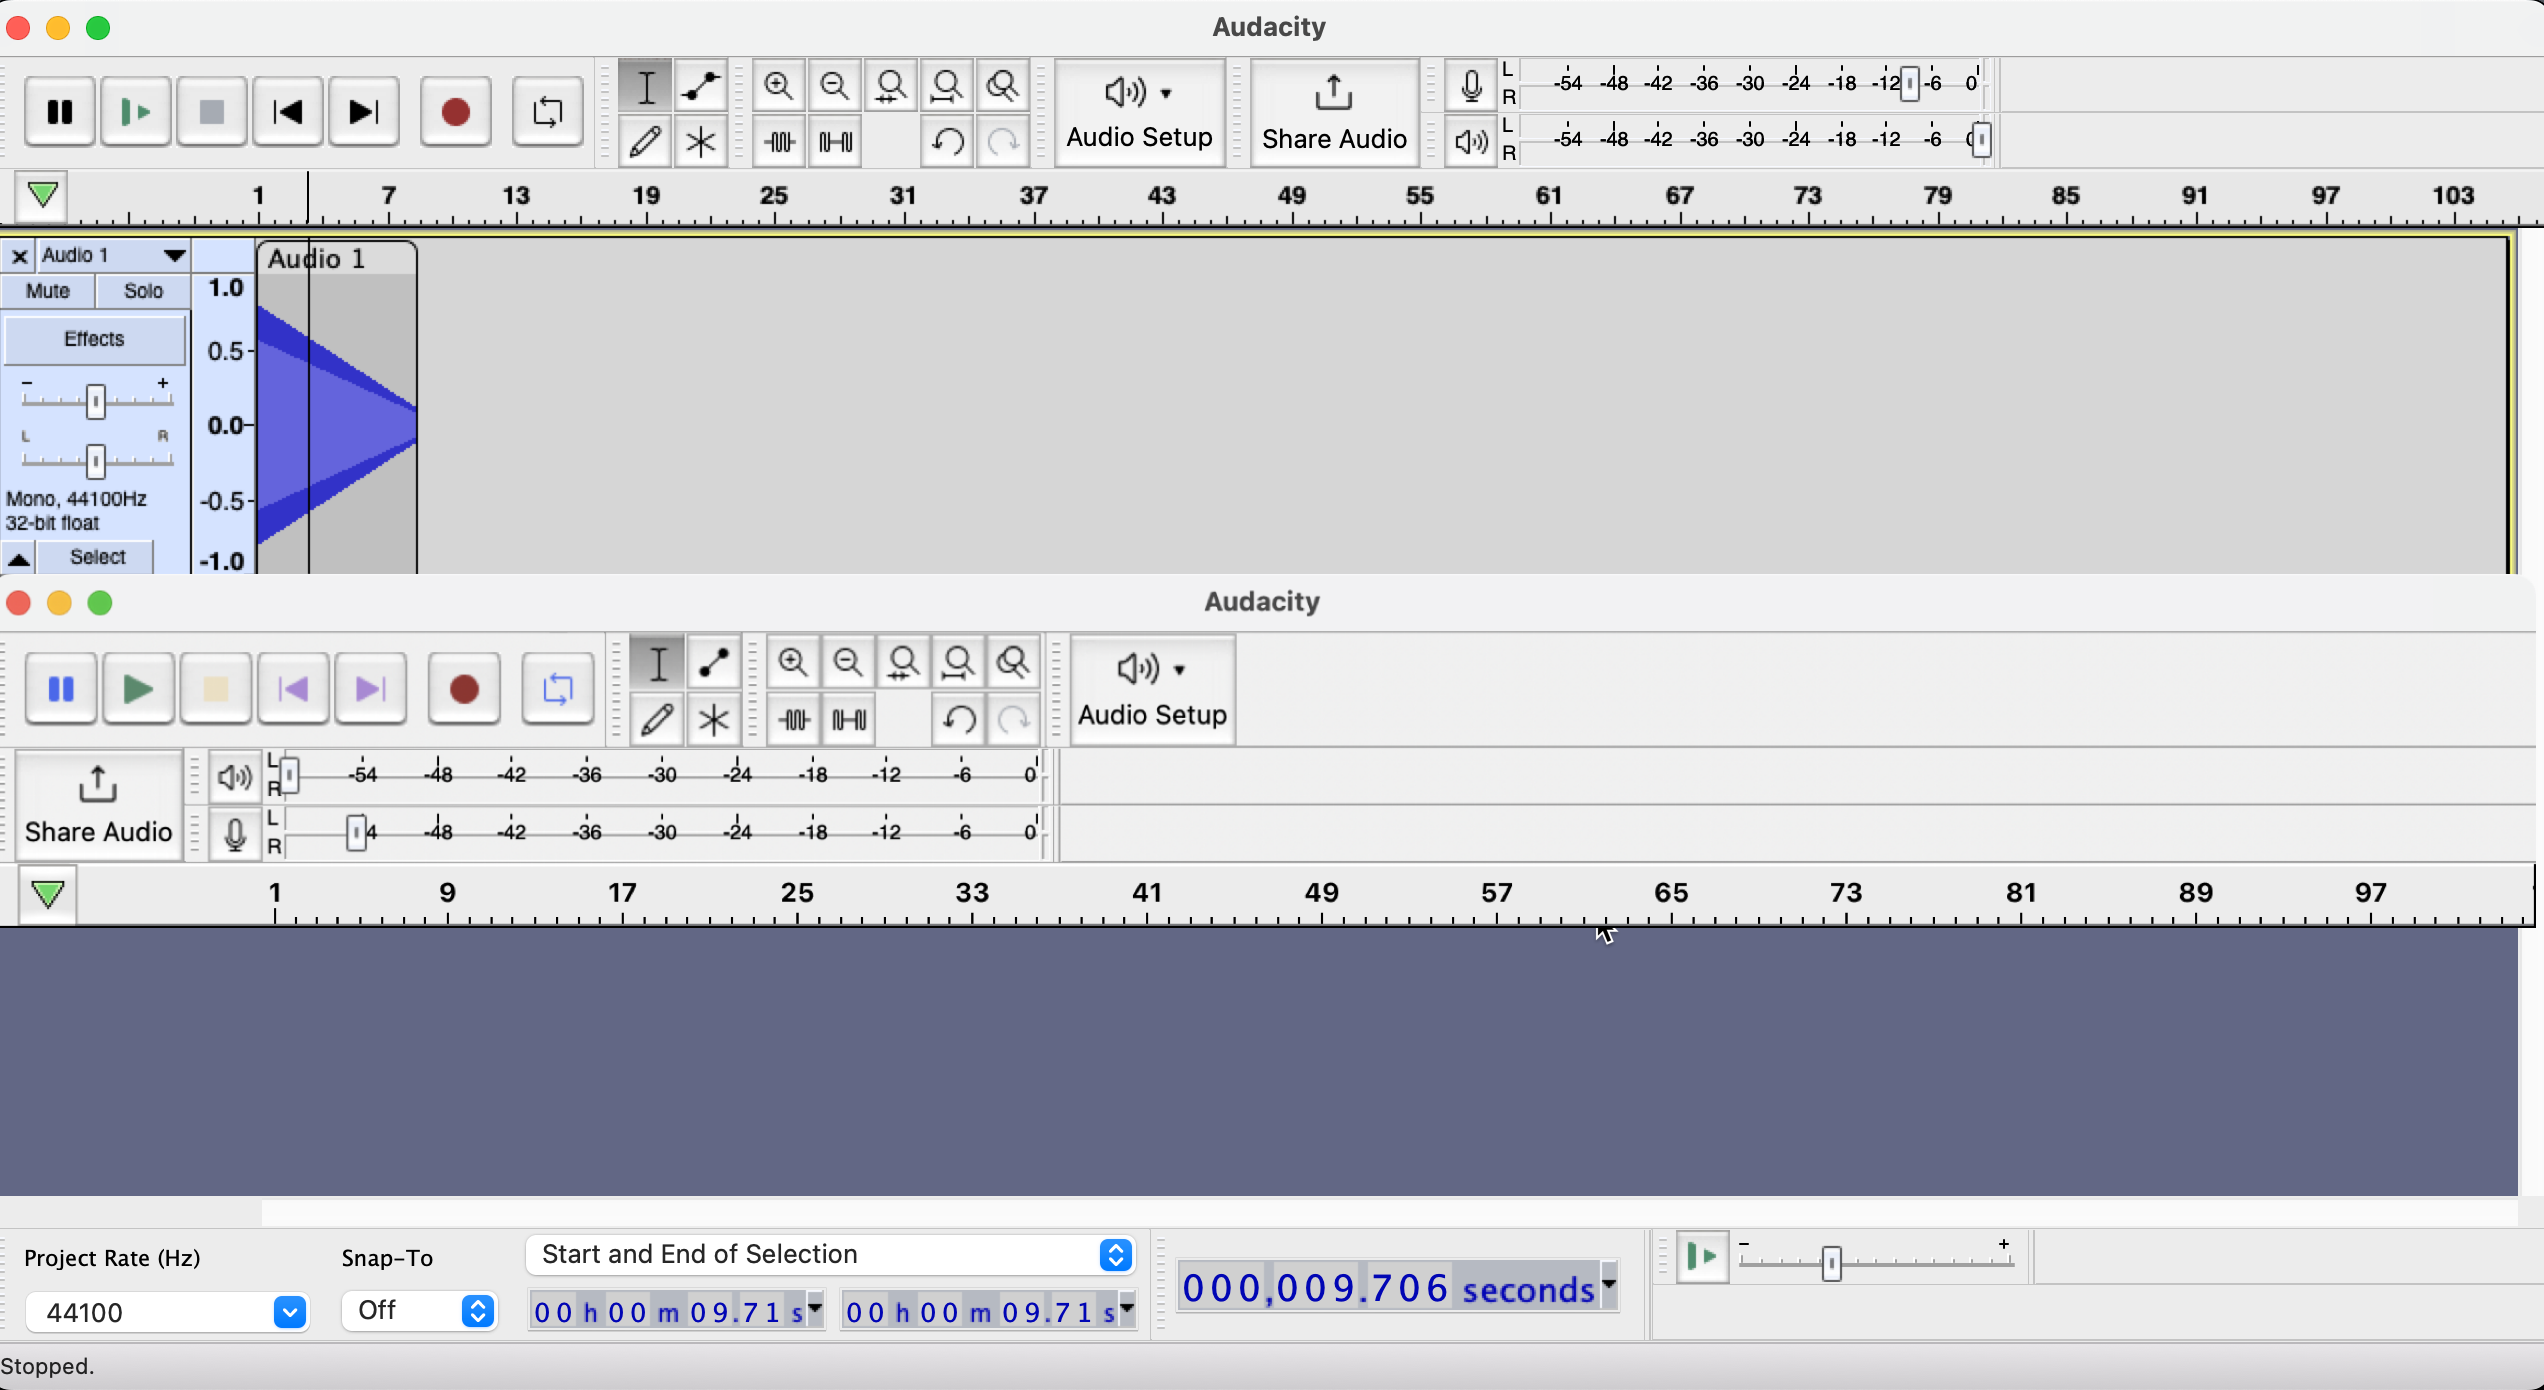Open the recording meter options menu
This screenshot has width=2544, height=1390.
tap(1470, 84)
